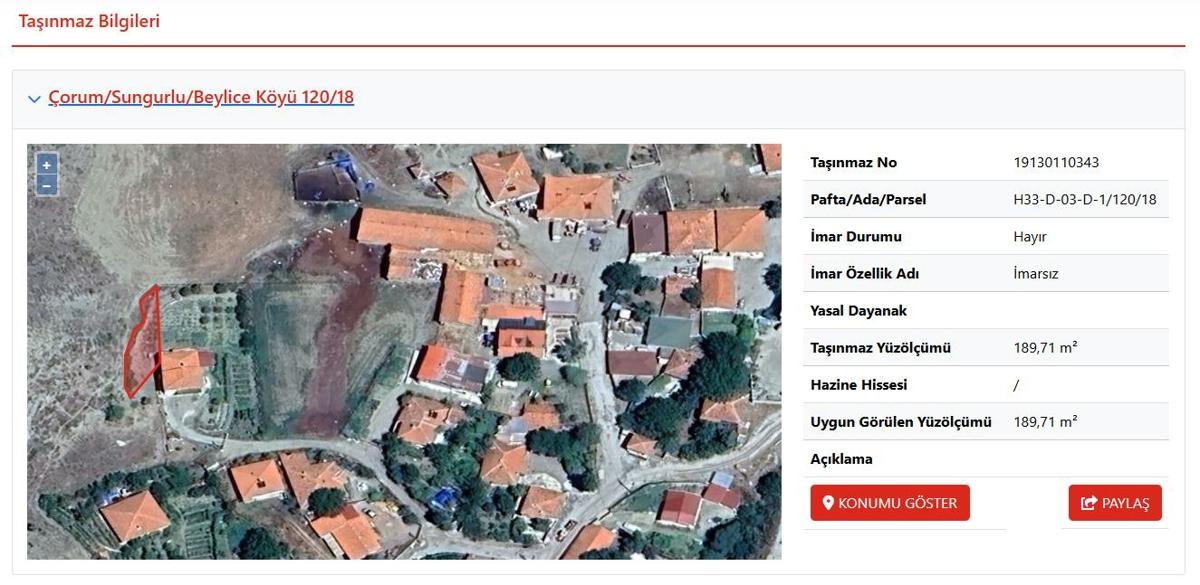Screen dimensions: 1200x585
Task: Zoom in on the map
Action: point(47,165)
